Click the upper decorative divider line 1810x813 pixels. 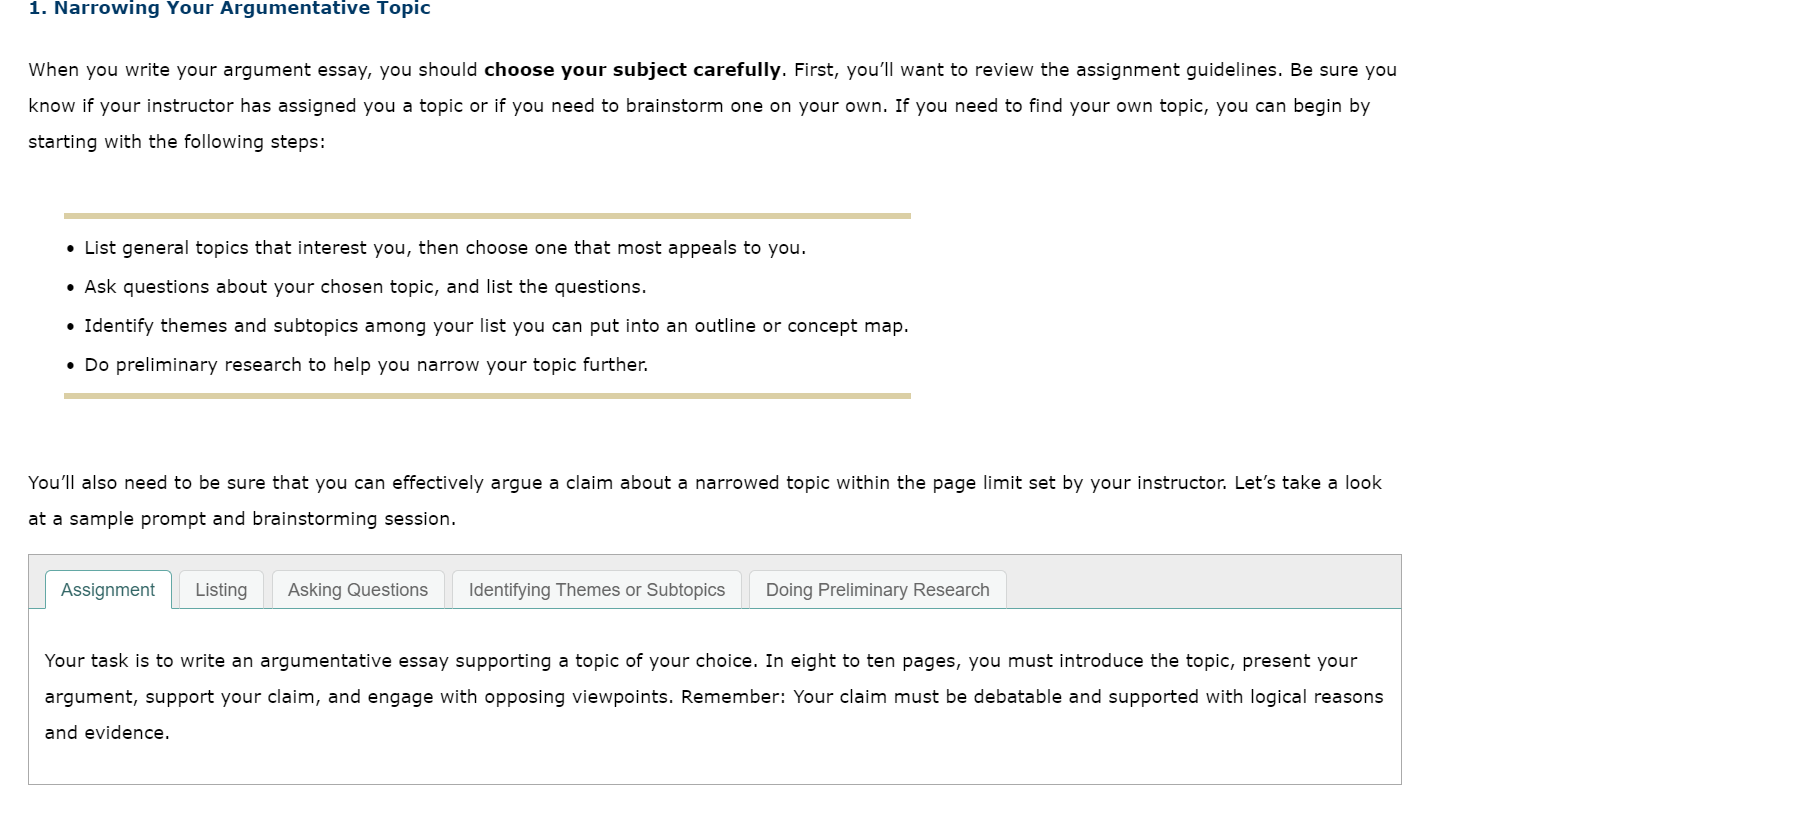coord(487,215)
